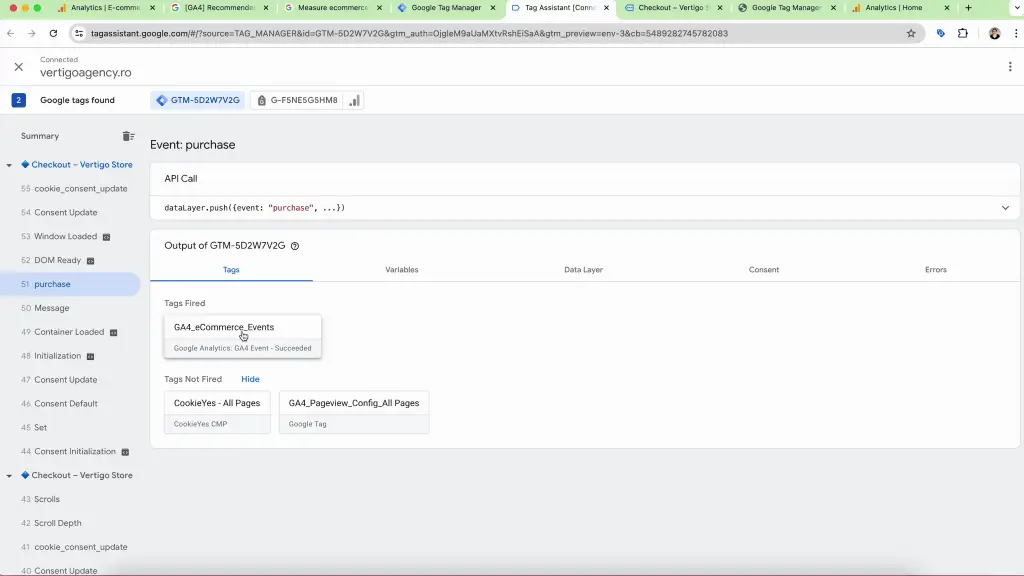Viewport: 1024px width, 576px height.
Task: Collapse the first Checkout – Vertigo Store group
Action: pos(9,165)
